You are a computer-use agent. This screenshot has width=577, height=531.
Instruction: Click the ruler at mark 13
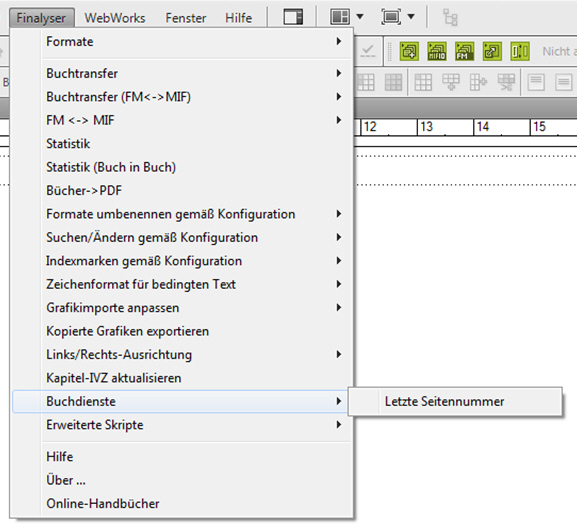click(426, 127)
